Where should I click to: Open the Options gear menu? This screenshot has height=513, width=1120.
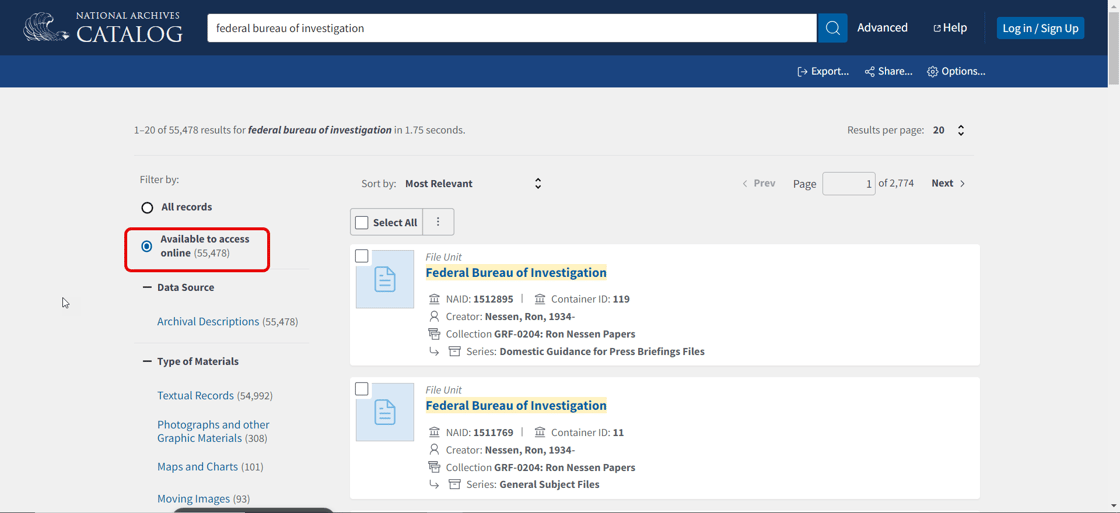pyautogui.click(x=956, y=71)
